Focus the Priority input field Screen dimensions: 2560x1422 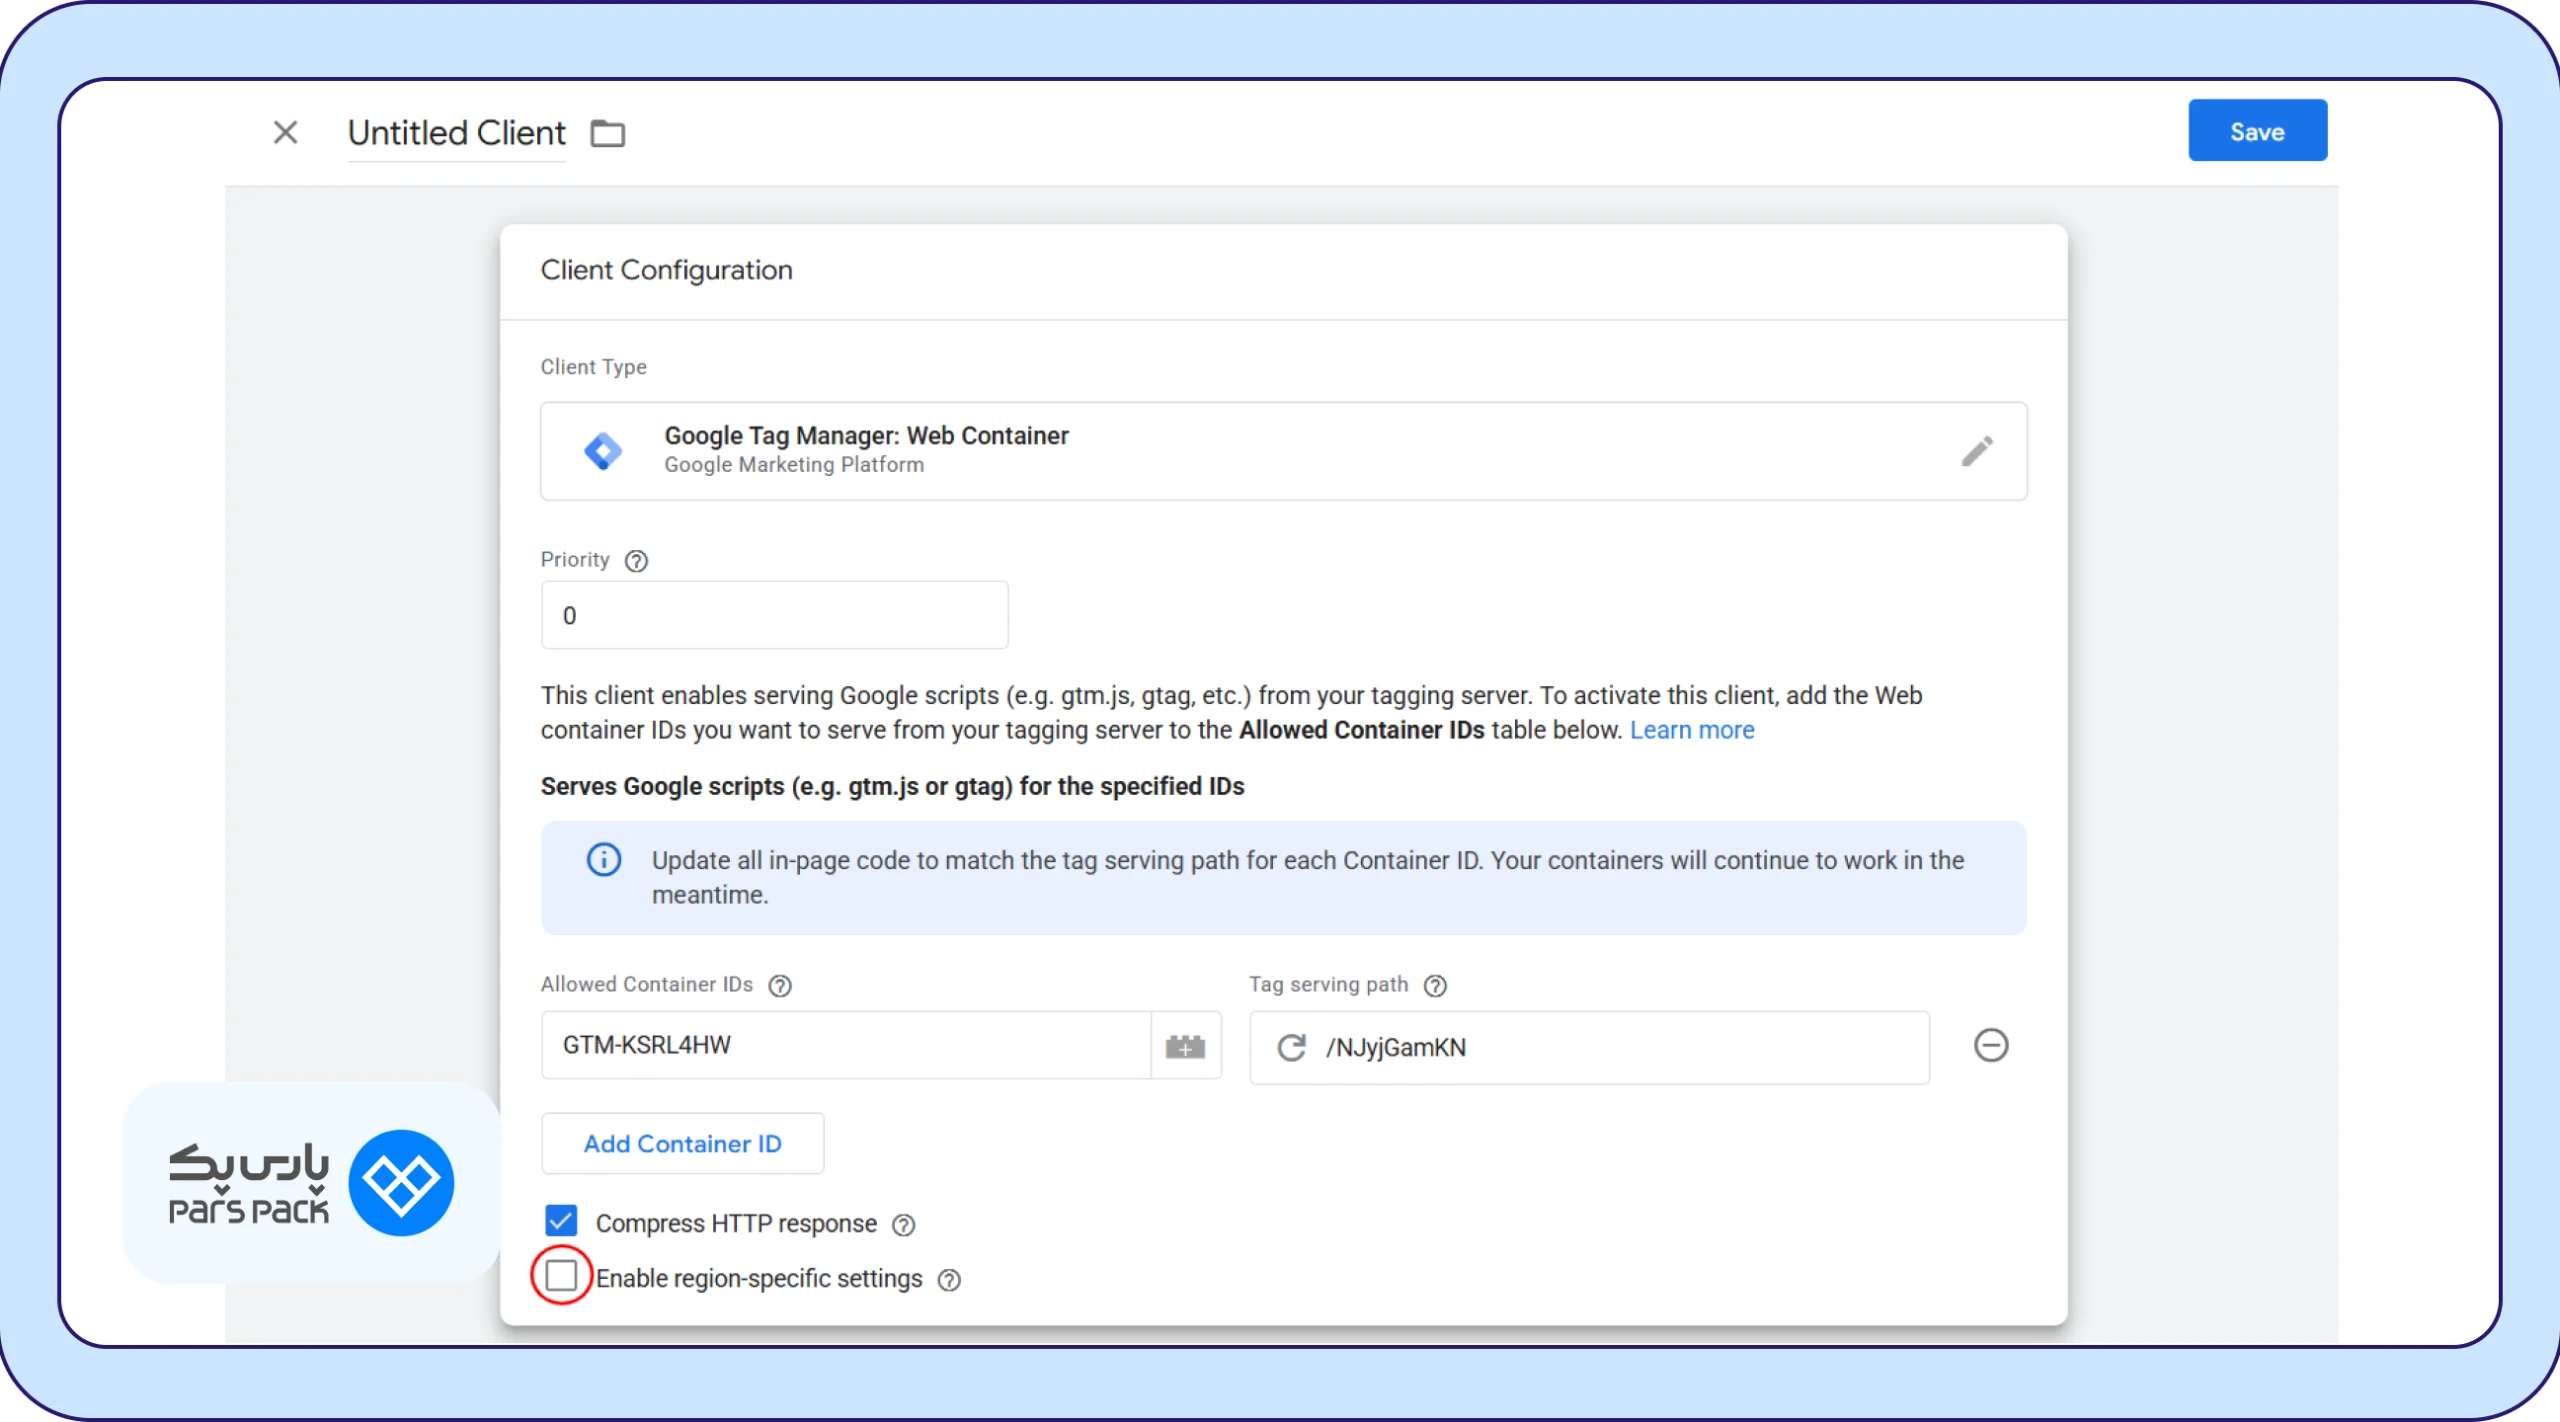pyautogui.click(x=774, y=615)
